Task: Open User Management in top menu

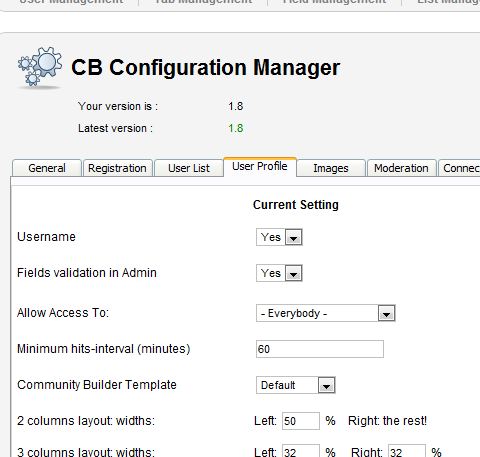Action: click(71, 2)
